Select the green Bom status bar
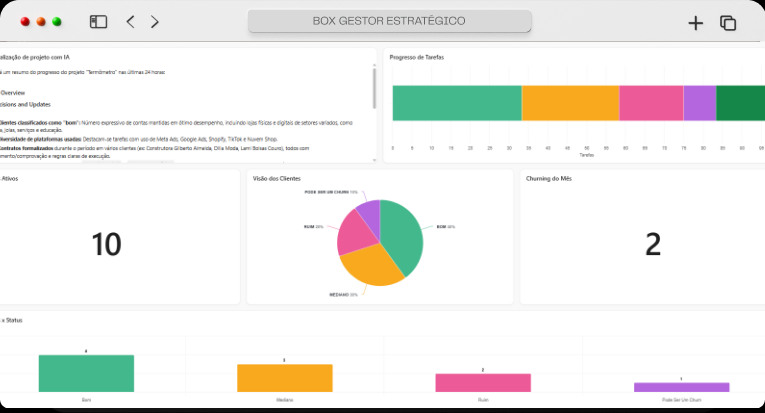Screen dimensions: 765x413 [x=86, y=374]
